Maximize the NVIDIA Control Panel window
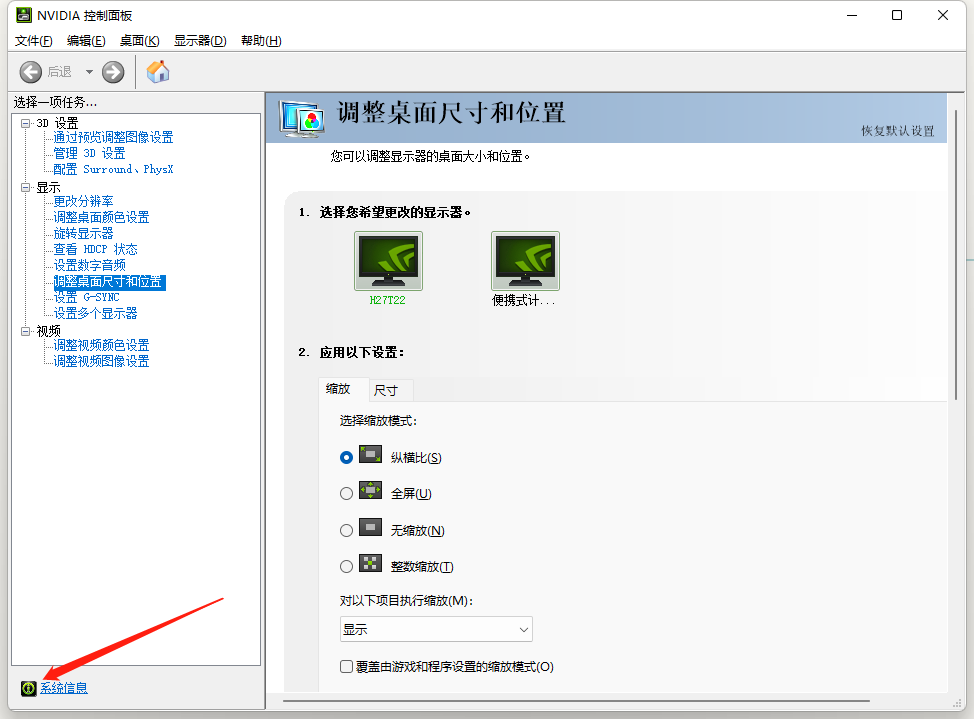 pyautogui.click(x=897, y=15)
